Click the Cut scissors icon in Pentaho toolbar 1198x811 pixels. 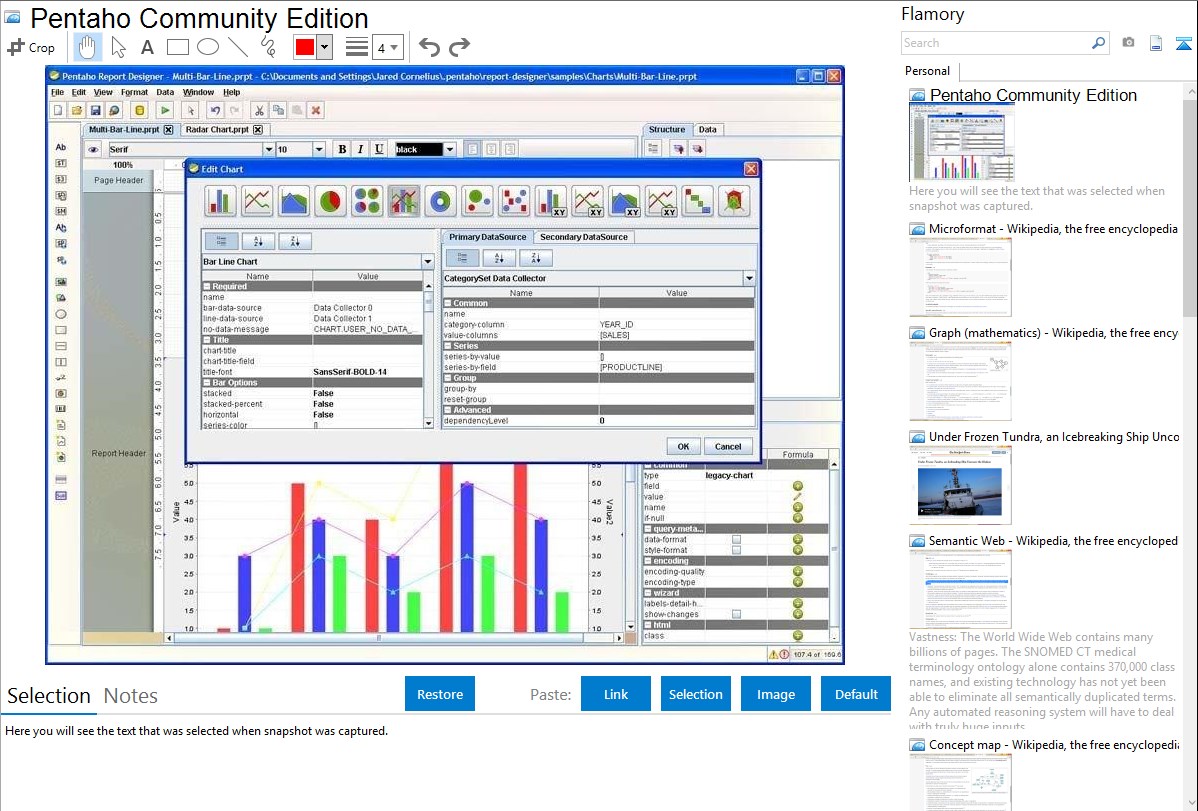point(259,110)
